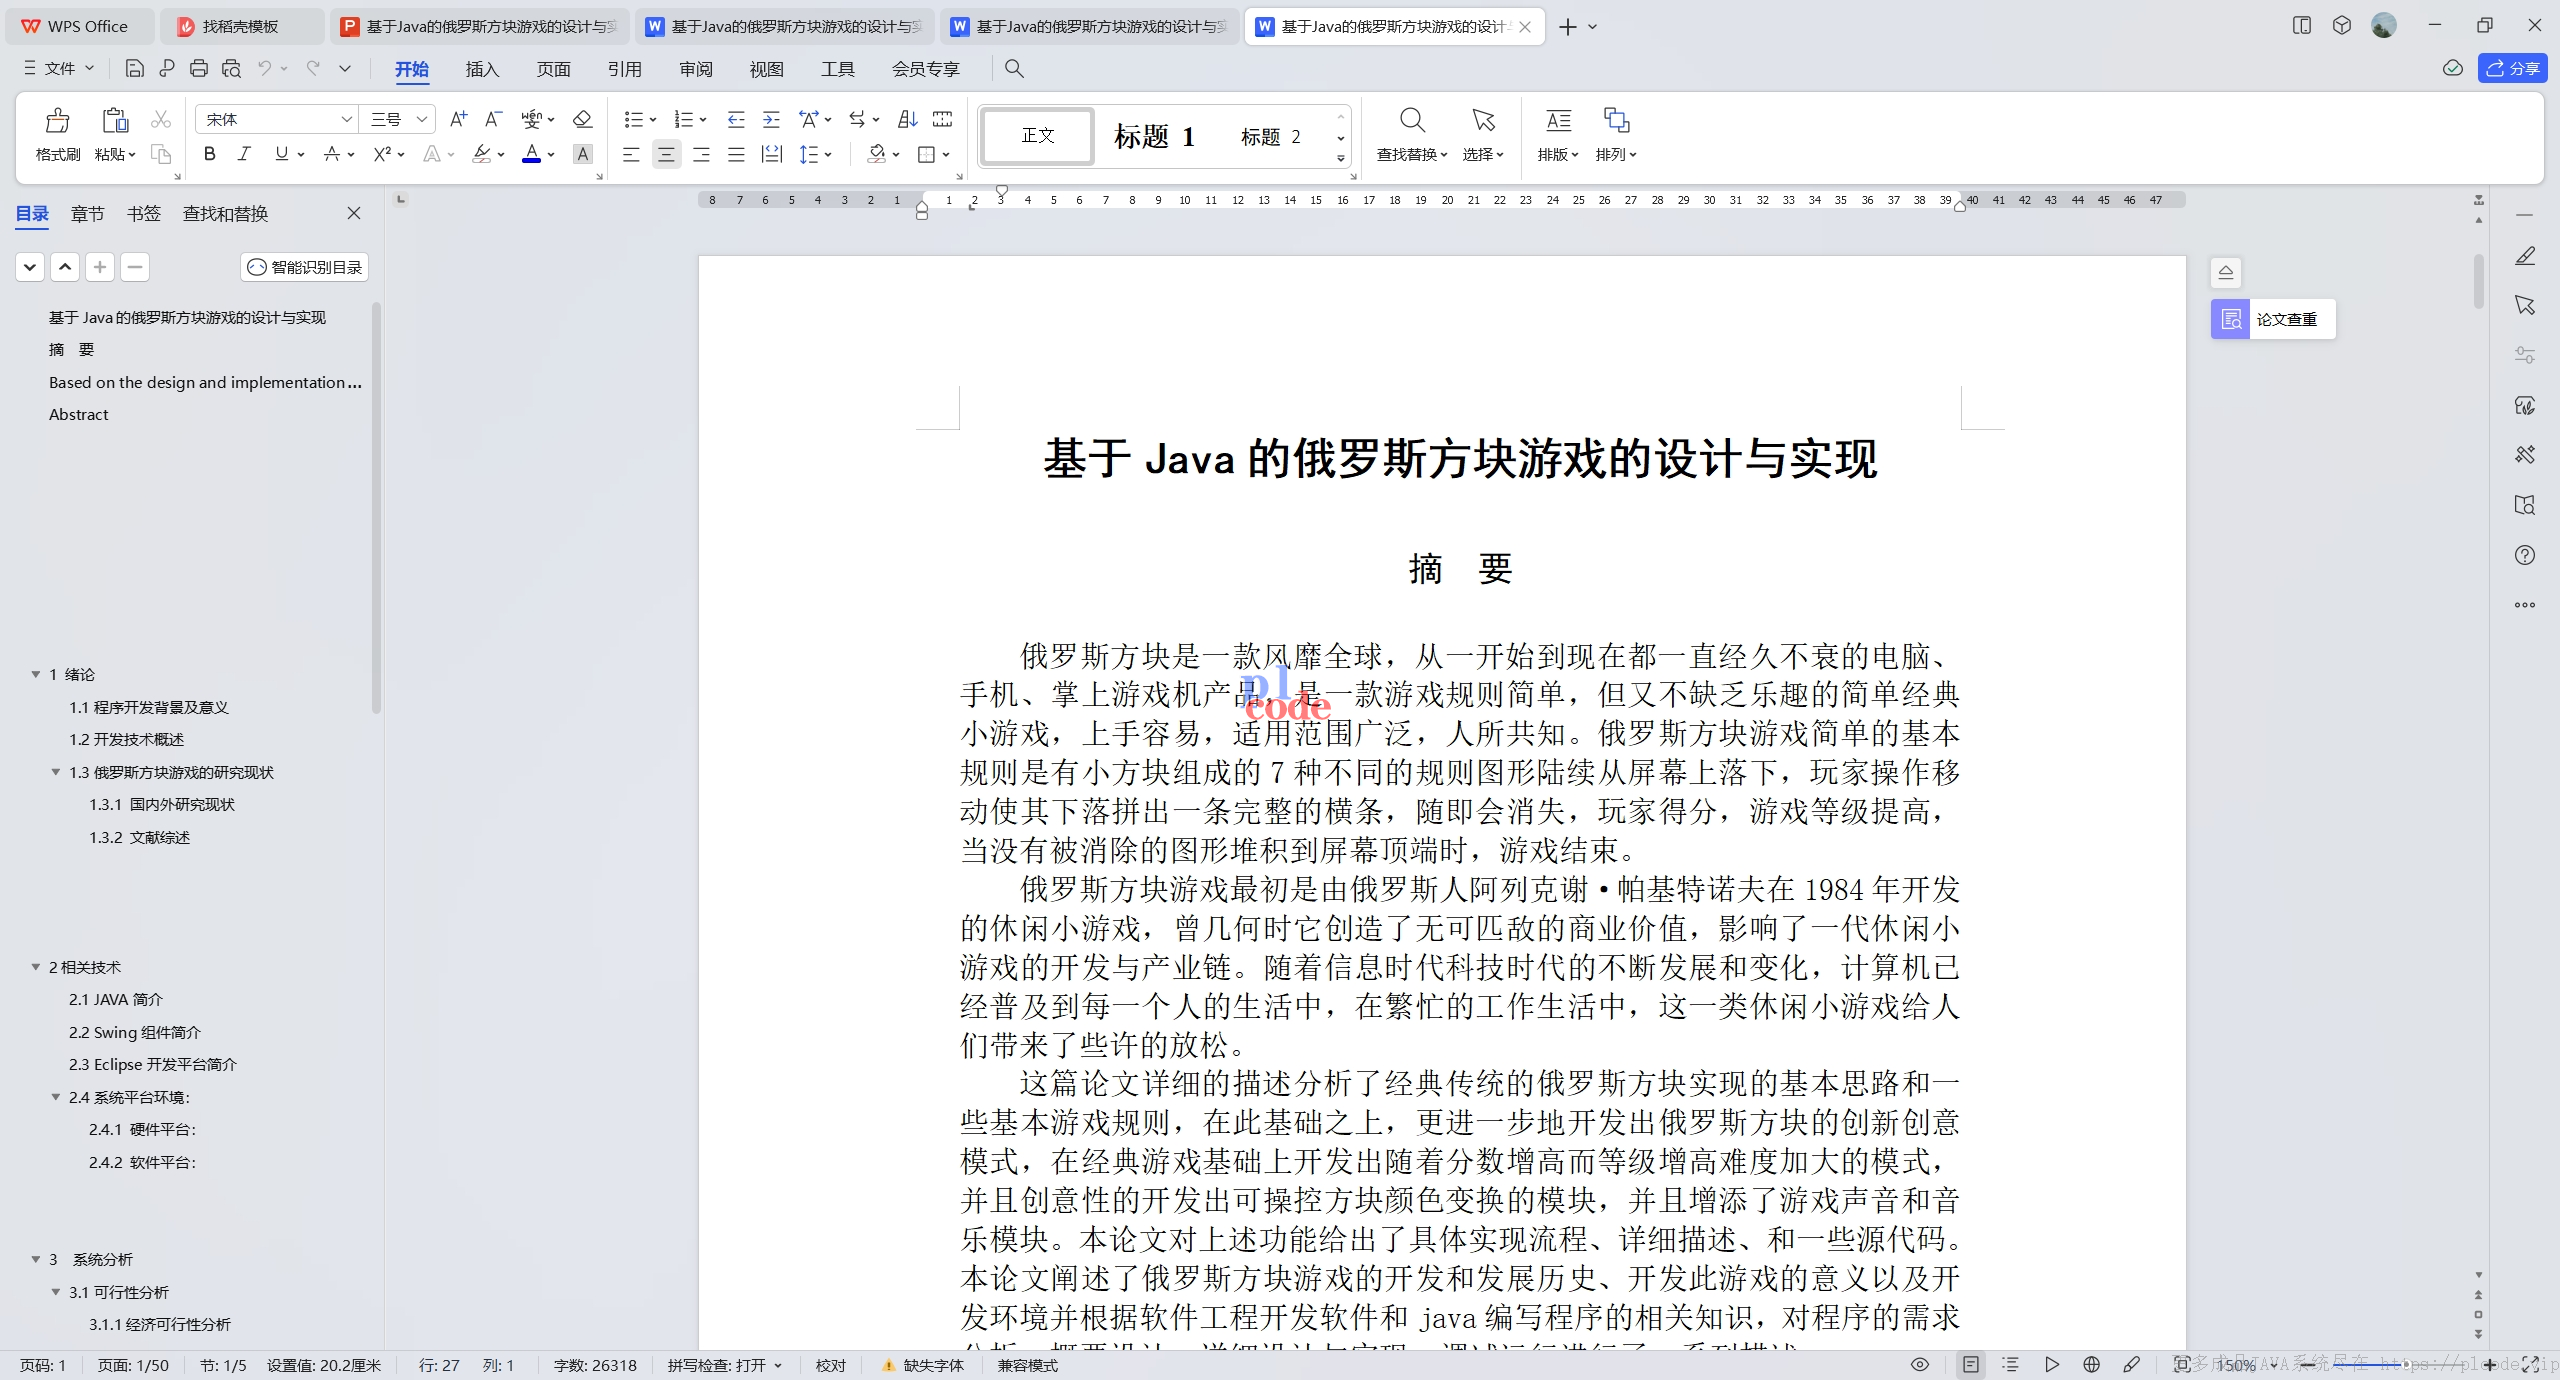Collapse the 2.4 系统平台环境 outline node
The image size is (2560, 1380).
point(56,1097)
